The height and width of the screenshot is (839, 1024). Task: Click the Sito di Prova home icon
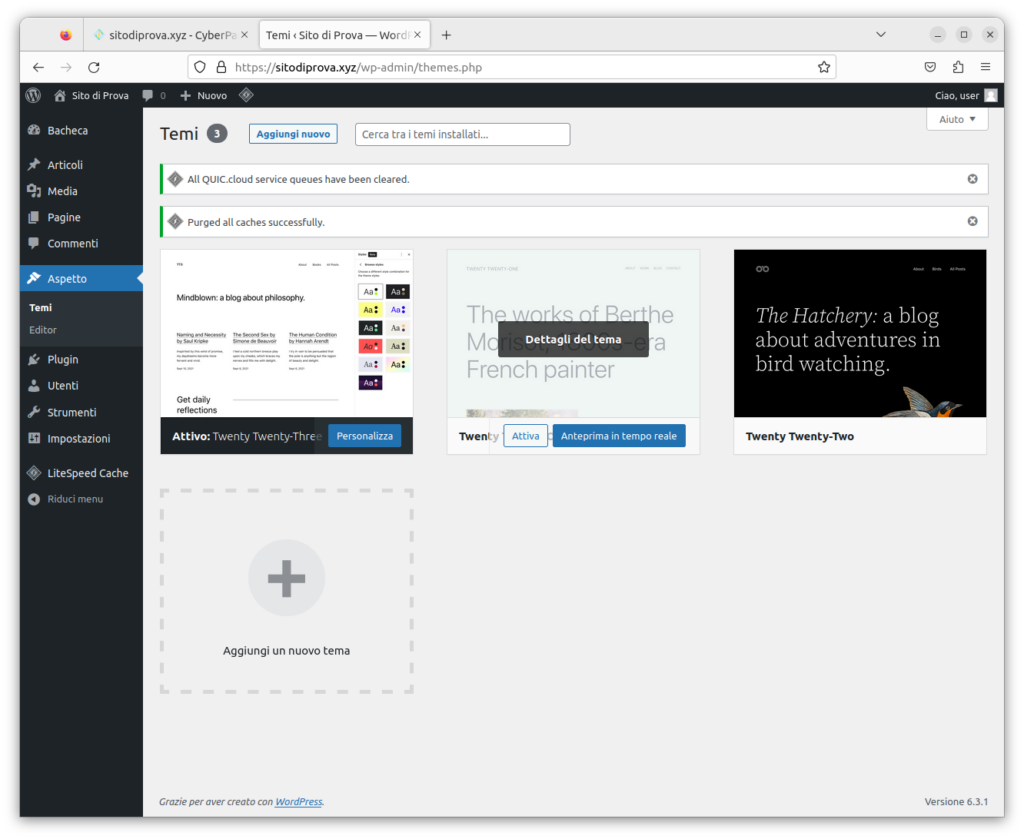[x=59, y=95]
